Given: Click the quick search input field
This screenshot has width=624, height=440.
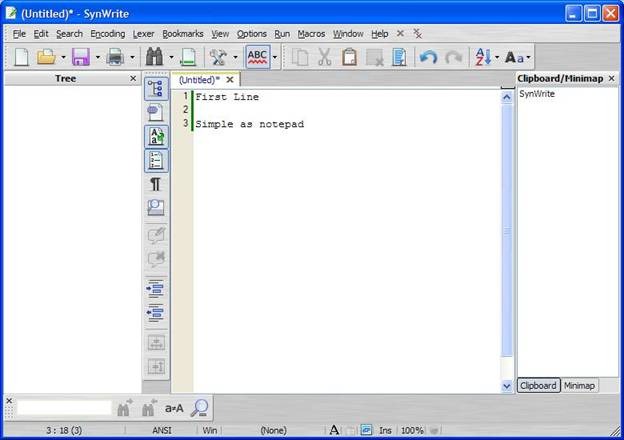Looking at the screenshot, I should coord(64,408).
